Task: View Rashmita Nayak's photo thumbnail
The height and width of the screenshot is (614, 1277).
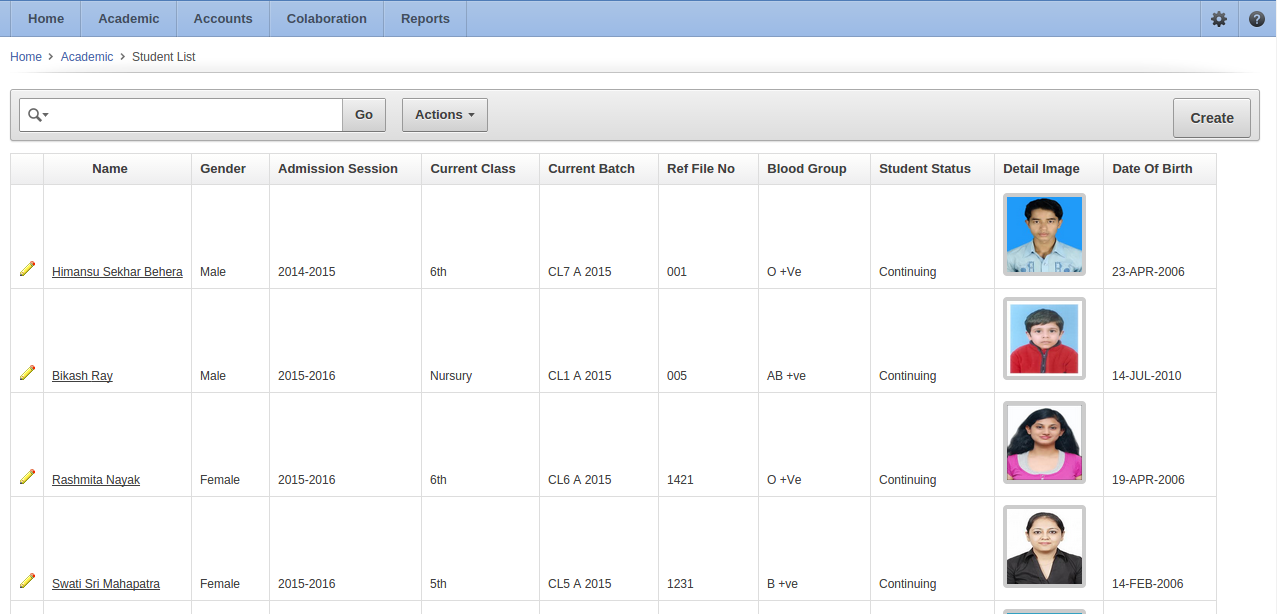Action: click(x=1044, y=442)
